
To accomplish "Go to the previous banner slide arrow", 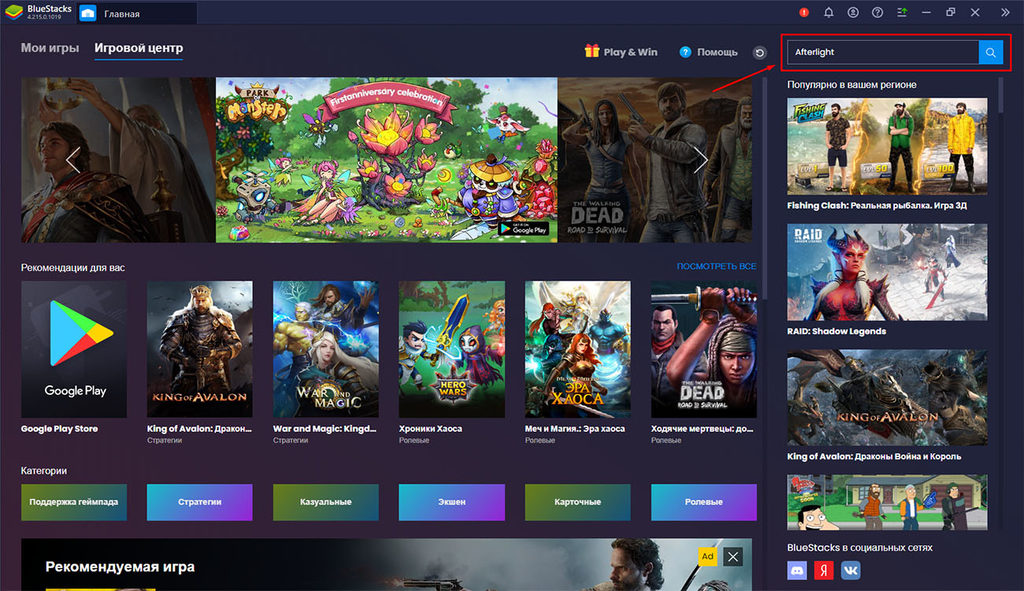I will pyautogui.click(x=73, y=160).
